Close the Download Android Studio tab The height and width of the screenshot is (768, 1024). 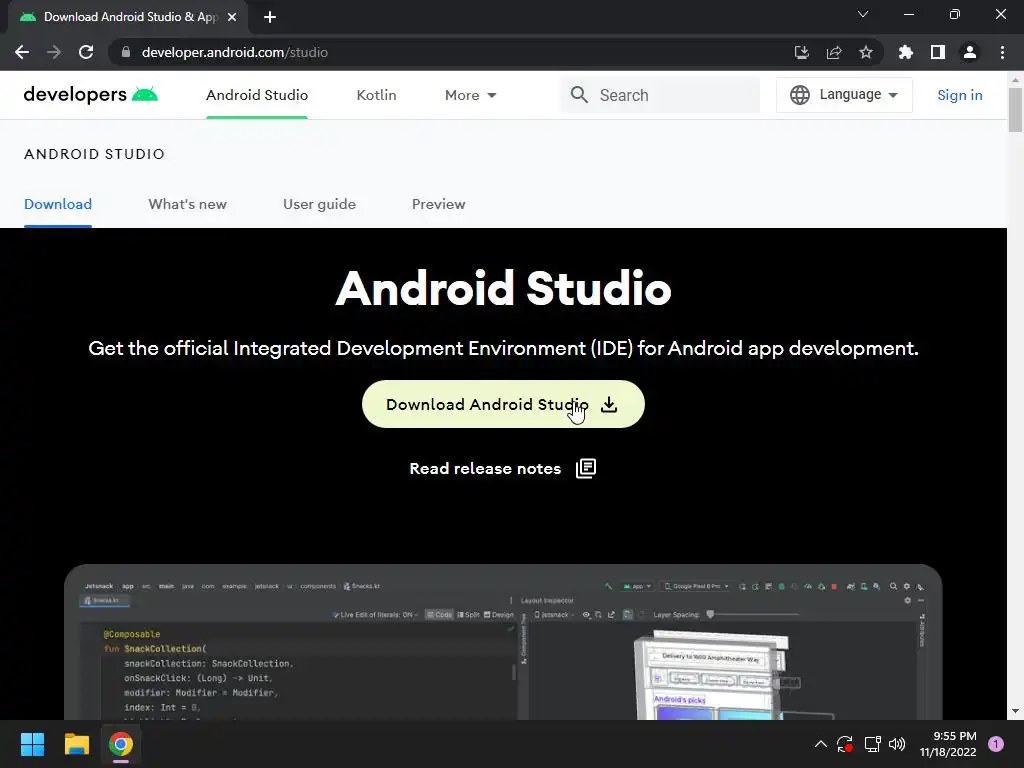coord(232,17)
